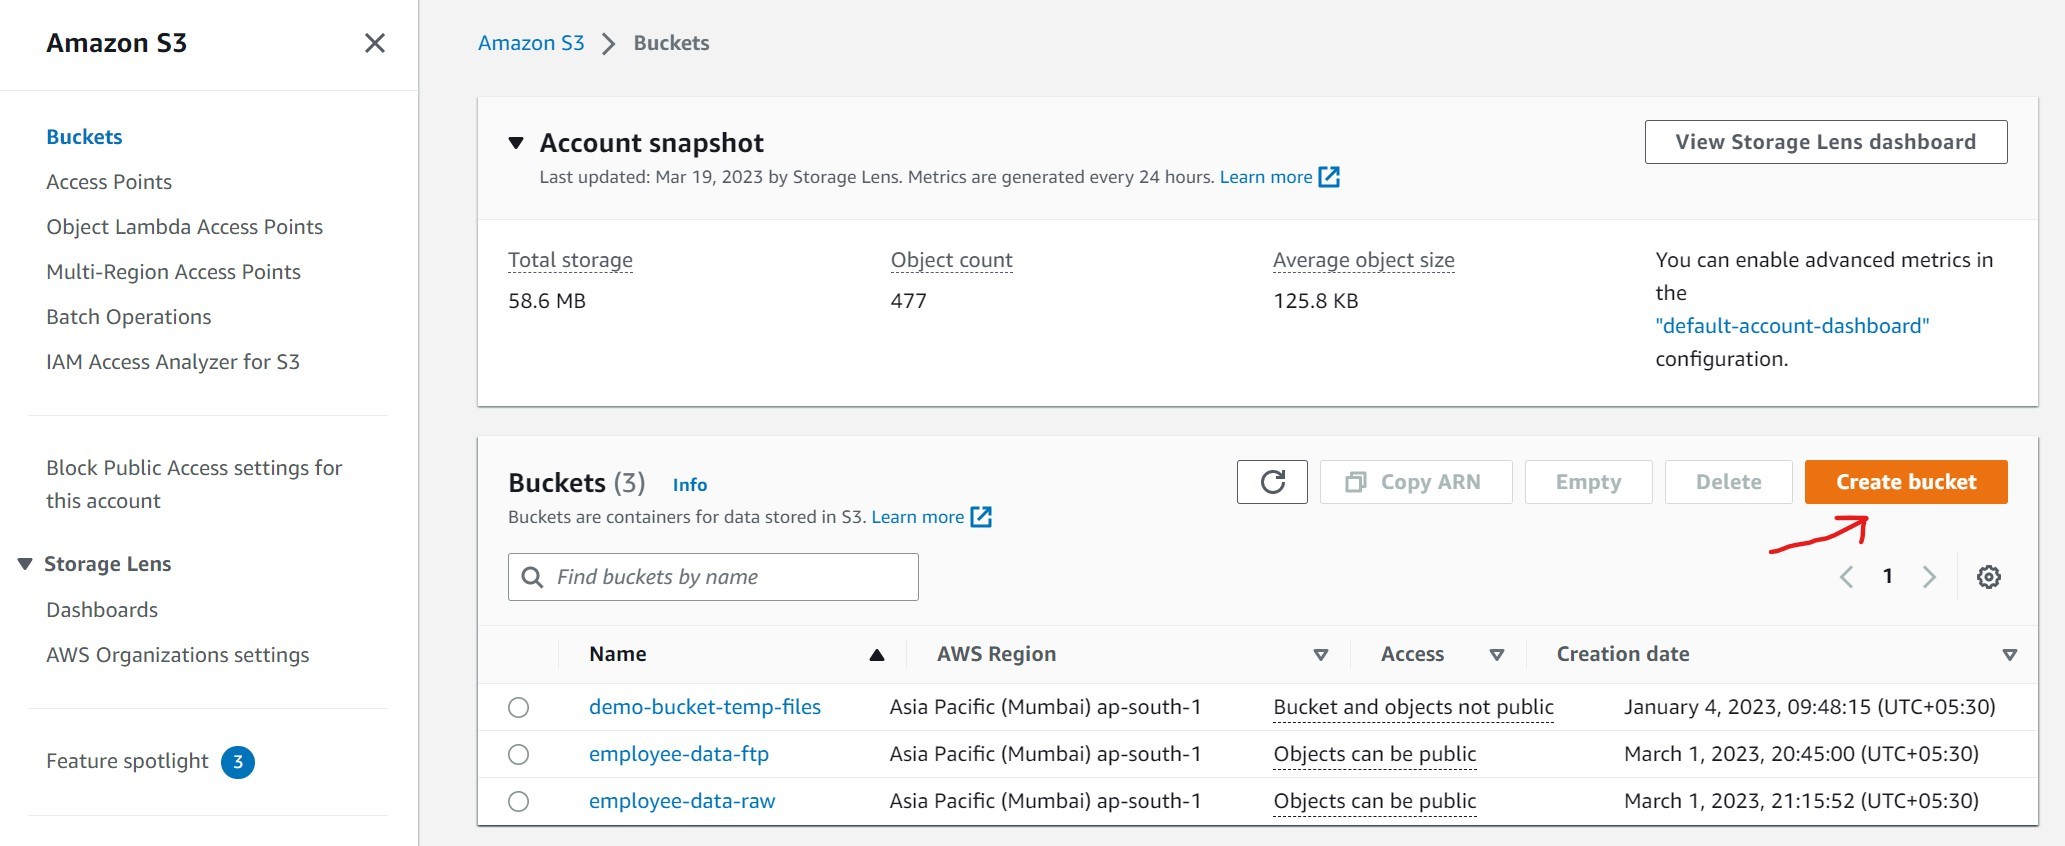Click the Creation date column header
The height and width of the screenshot is (846, 2065).
(1623, 654)
